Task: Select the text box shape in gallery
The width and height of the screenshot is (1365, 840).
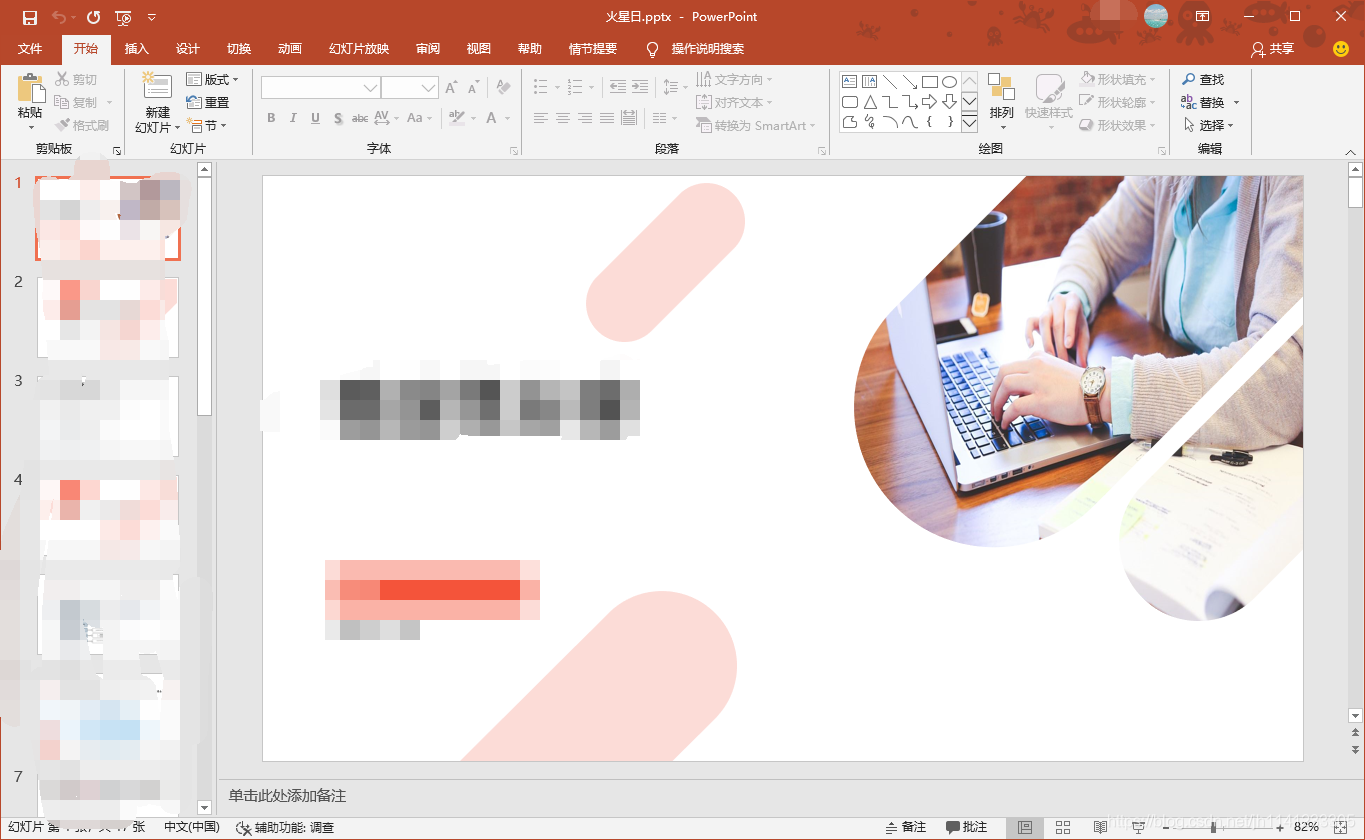Action: pyautogui.click(x=850, y=82)
